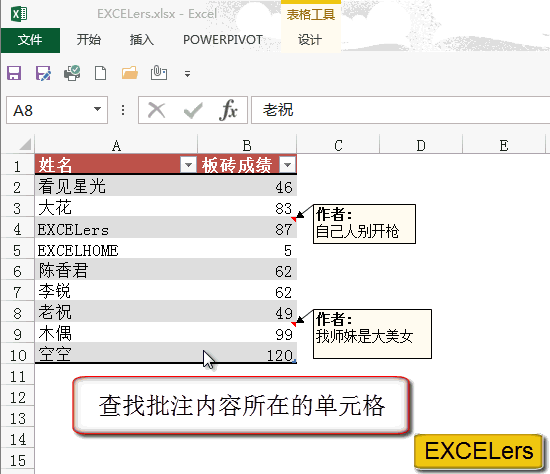Click the yellow EXCELers button
Screen dimensions: 550x474
tap(478, 451)
